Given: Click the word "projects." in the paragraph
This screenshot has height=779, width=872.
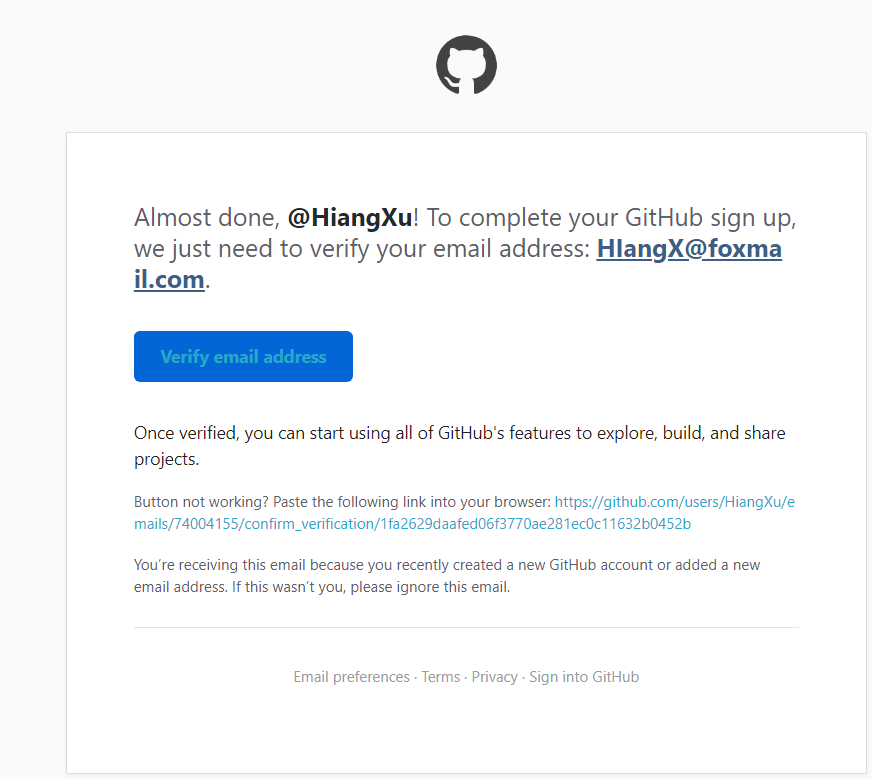Looking at the screenshot, I should 167,460.
